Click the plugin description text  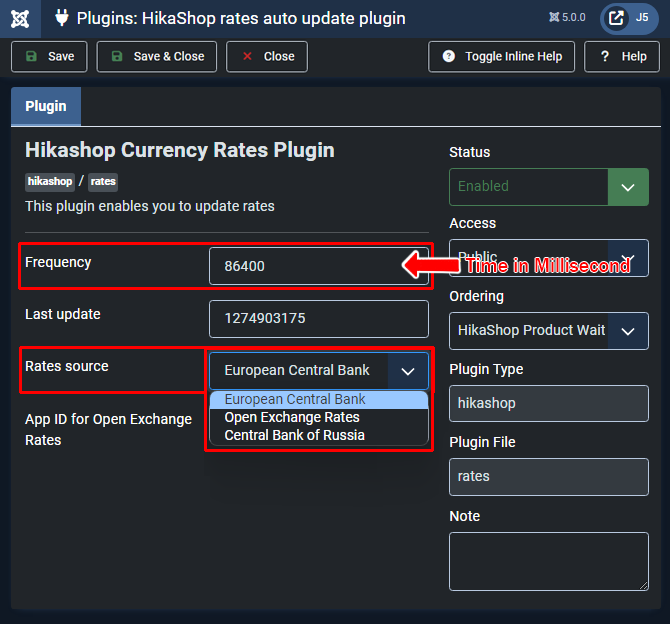(x=150, y=206)
